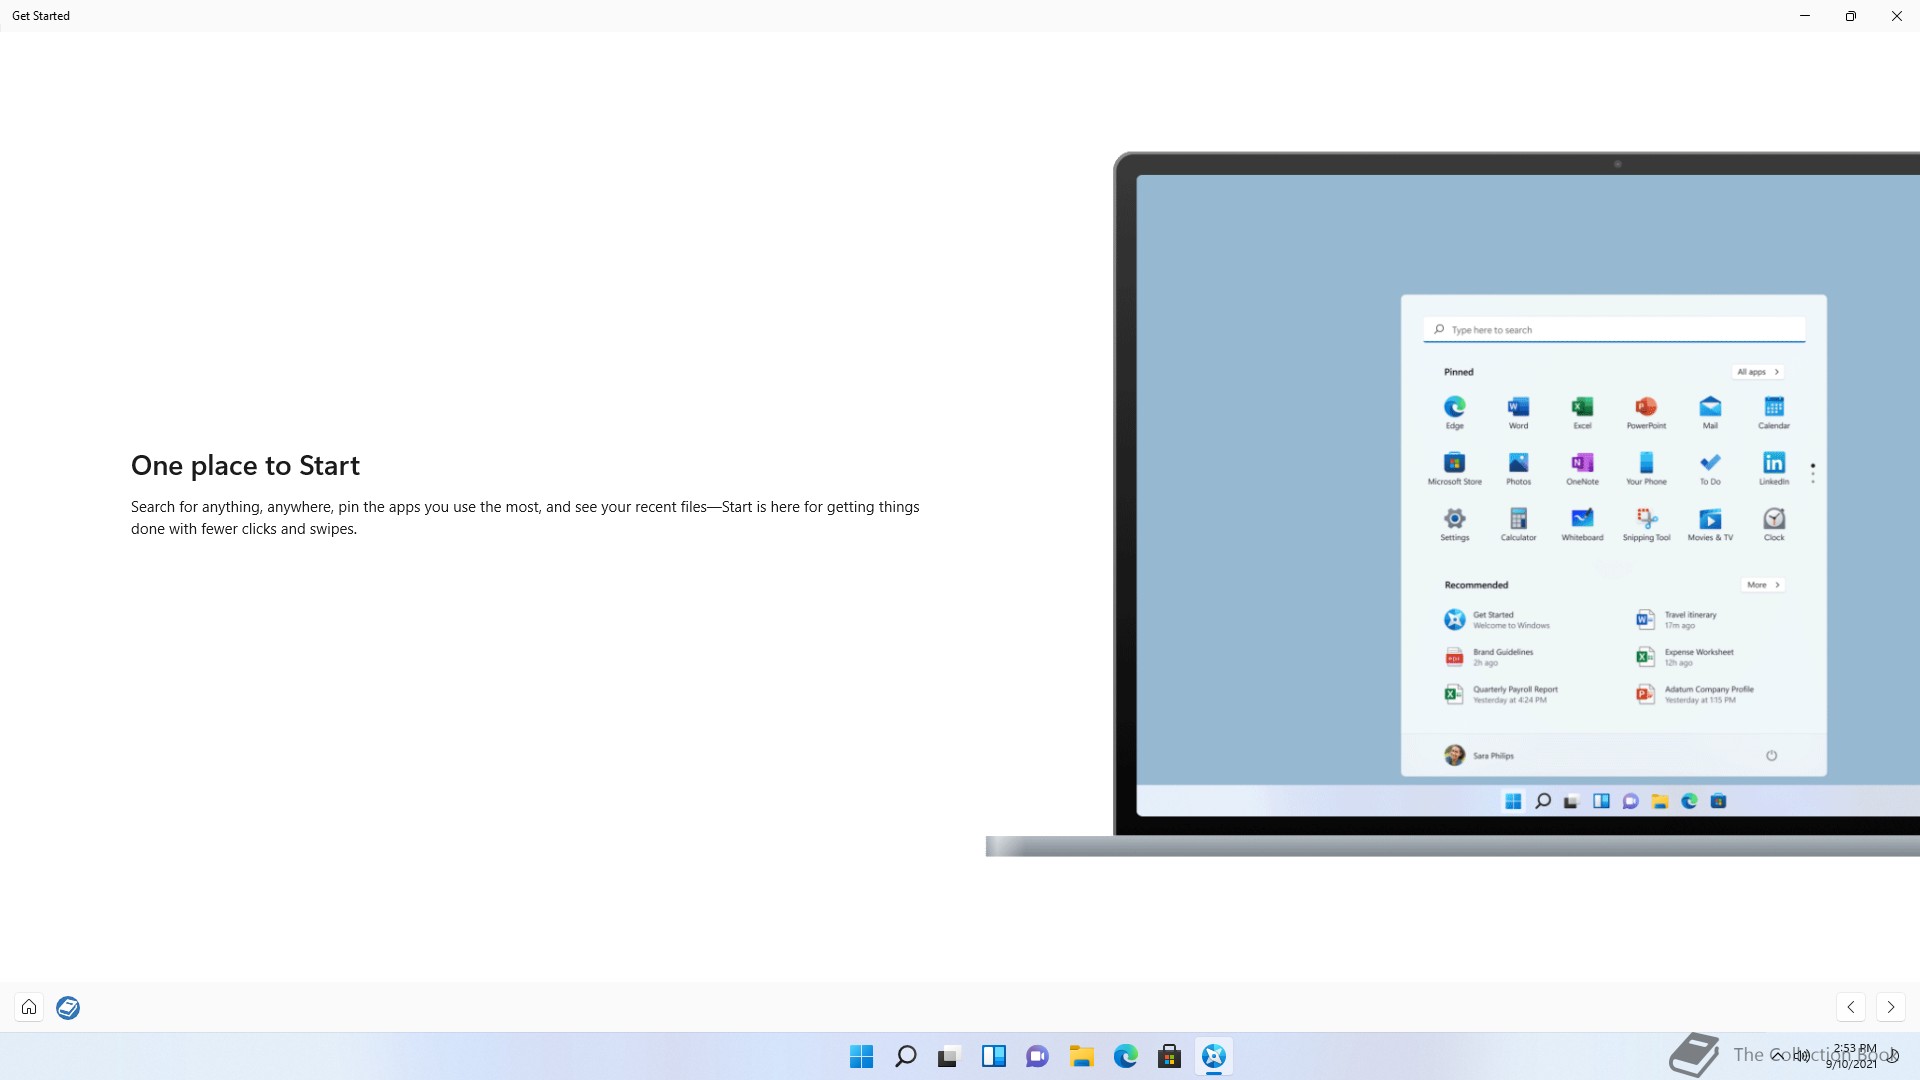Expand the hidden system tray icons chevron
The height and width of the screenshot is (1080, 1920).
[1777, 1056]
